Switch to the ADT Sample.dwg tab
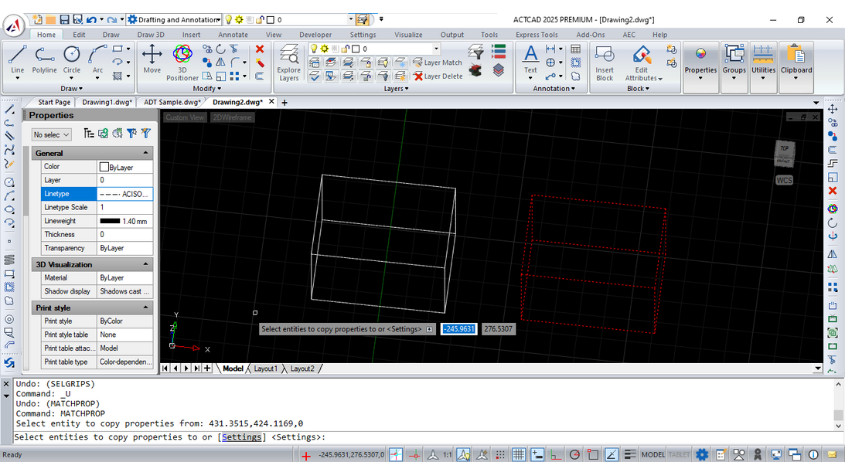 pyautogui.click(x=171, y=102)
